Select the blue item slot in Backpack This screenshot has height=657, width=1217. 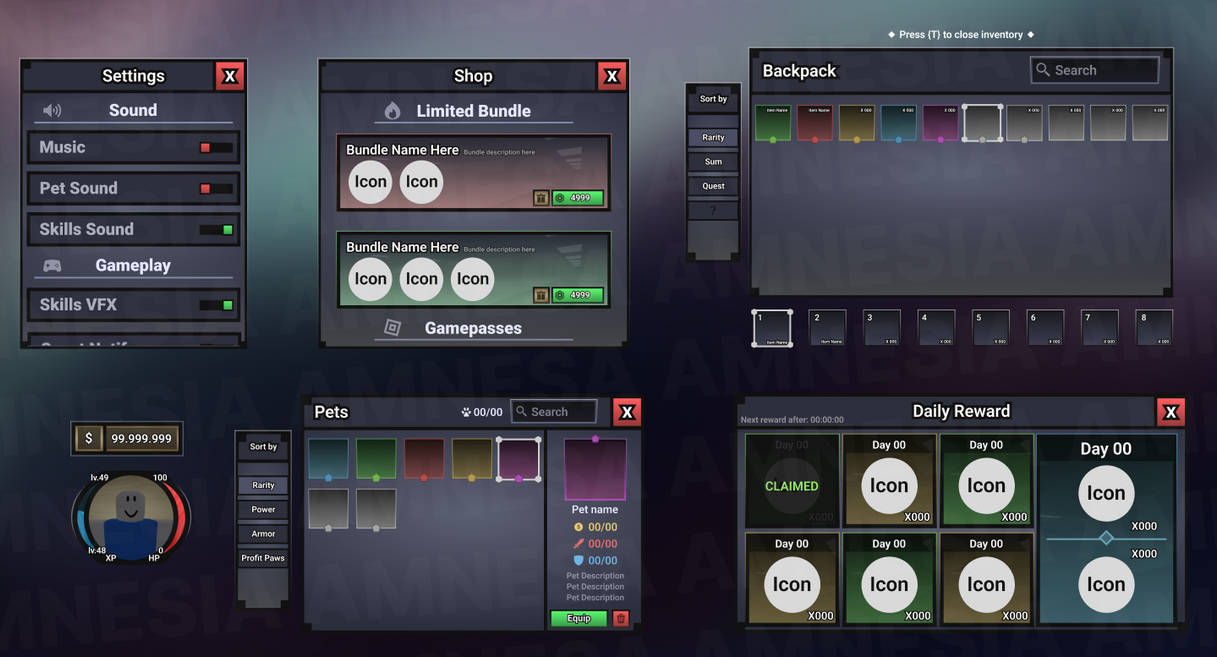tap(899, 123)
